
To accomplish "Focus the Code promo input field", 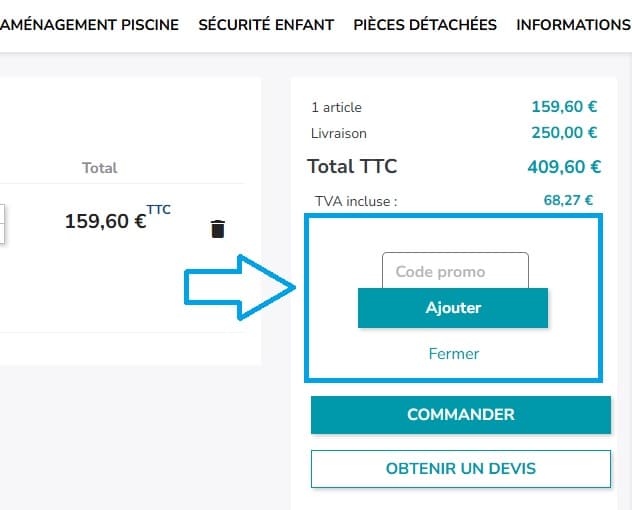I will tap(455, 271).
